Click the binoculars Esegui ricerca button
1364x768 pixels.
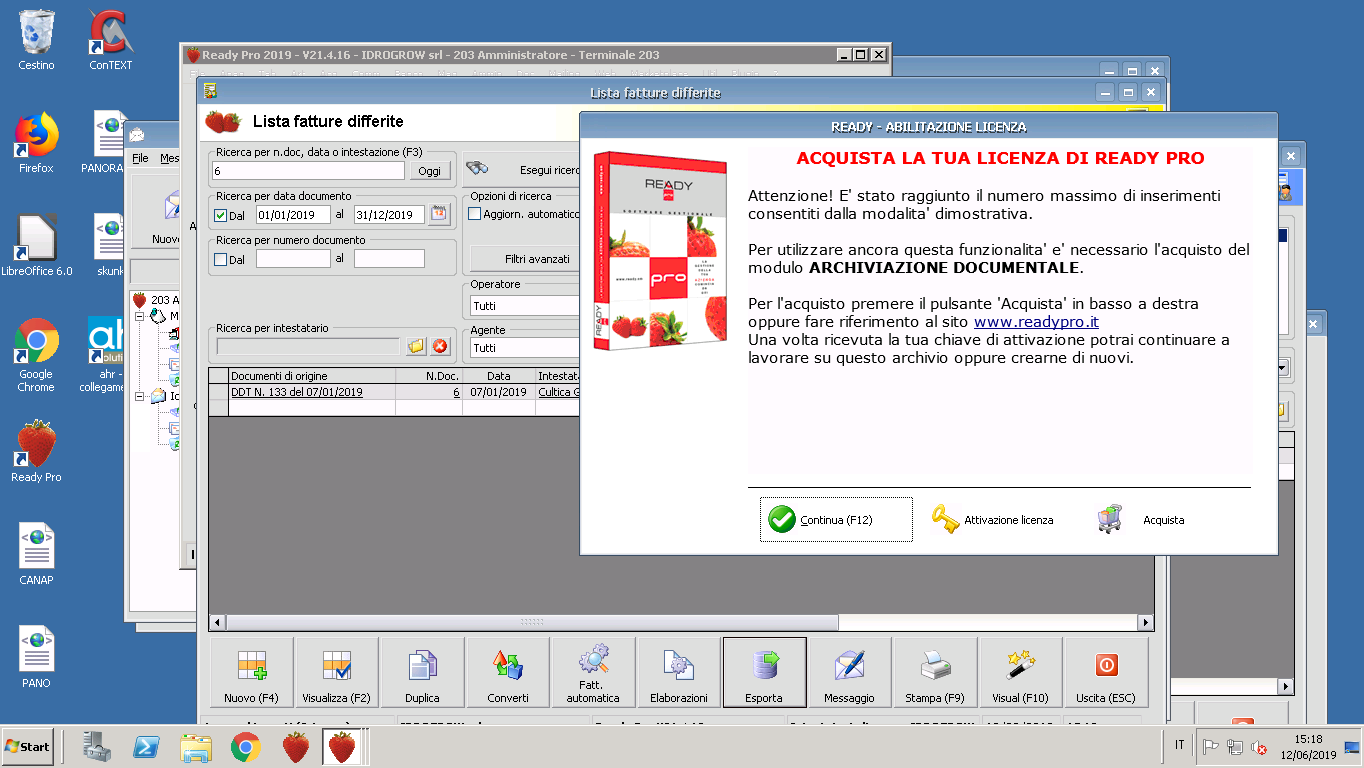pyautogui.click(x=521, y=170)
